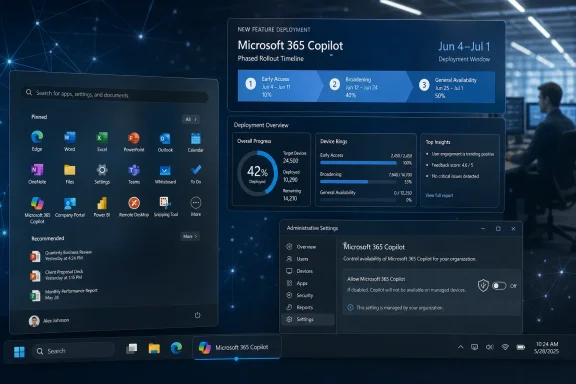This screenshot has width=576, height=384.
Task: Click the Wi-Fi icon in system tray
Action: [505, 347]
